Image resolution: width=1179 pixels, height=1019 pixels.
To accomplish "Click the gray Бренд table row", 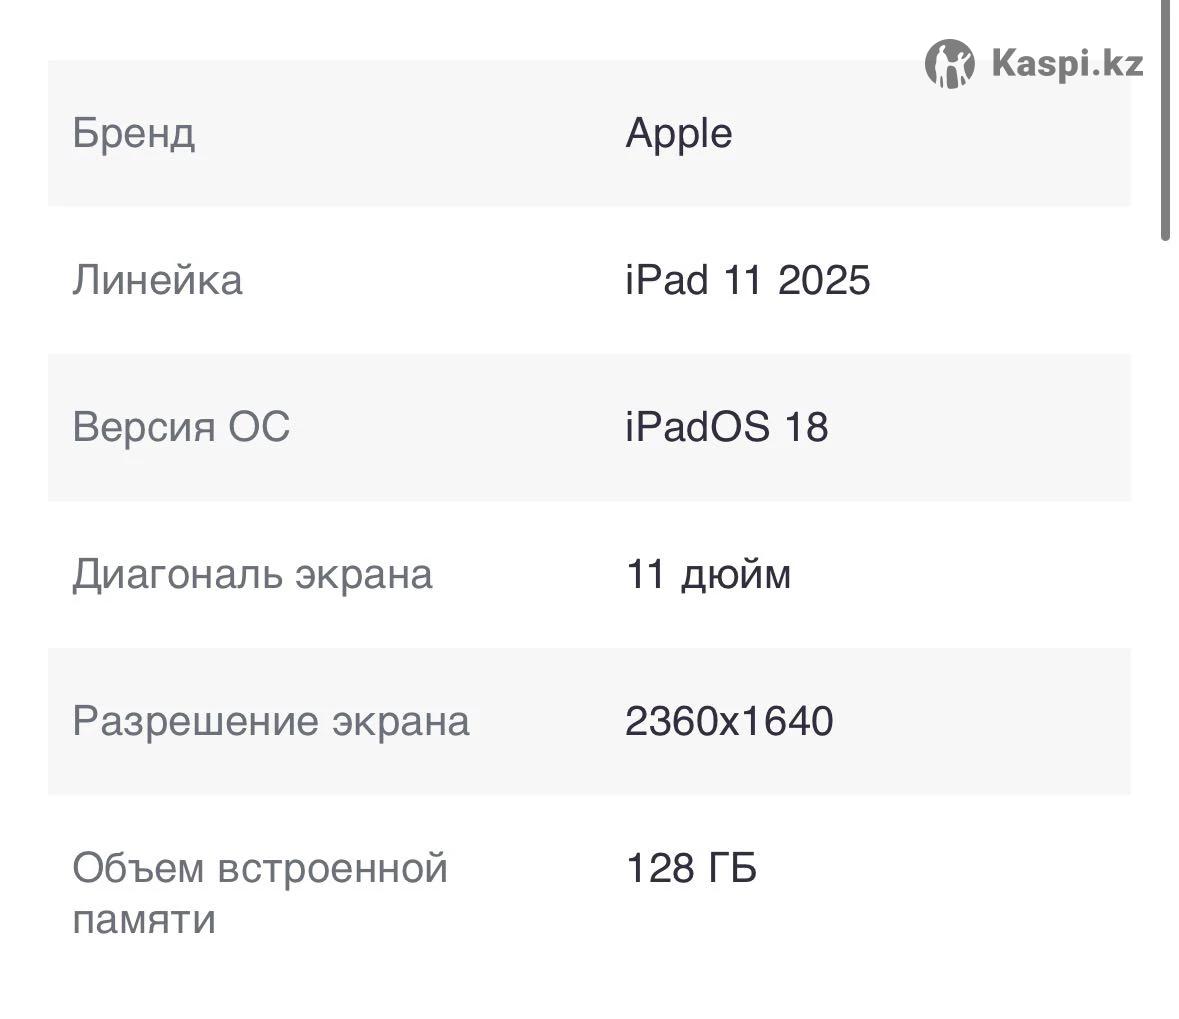I will (589, 133).
